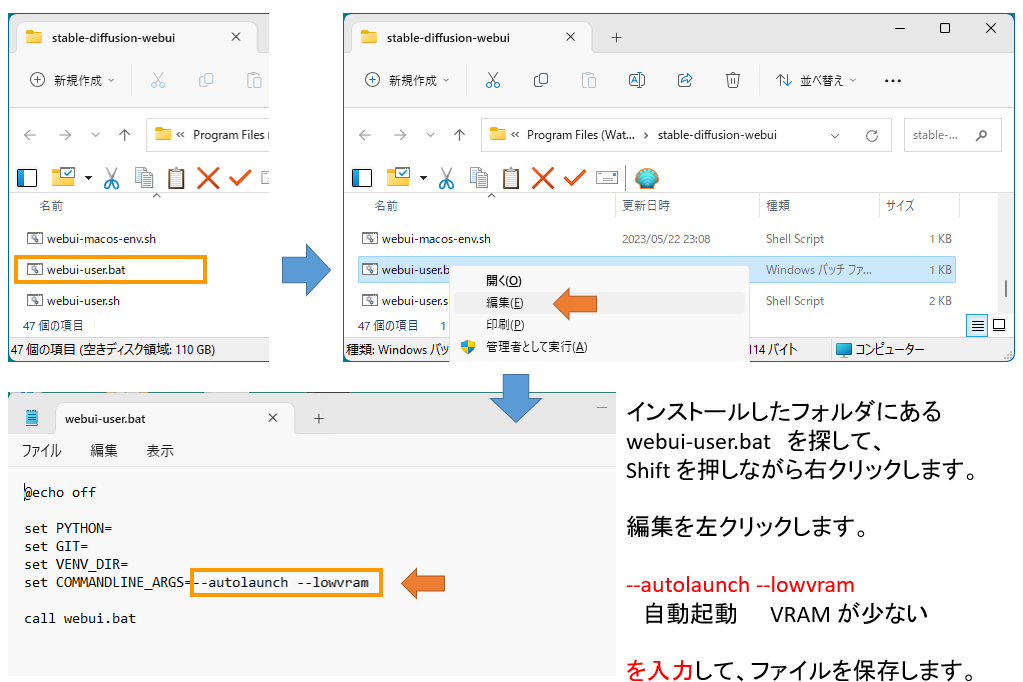Open the Share icon in Explorer toolbar
Image resolution: width=1023 pixels, height=682 pixels.
tap(685, 80)
